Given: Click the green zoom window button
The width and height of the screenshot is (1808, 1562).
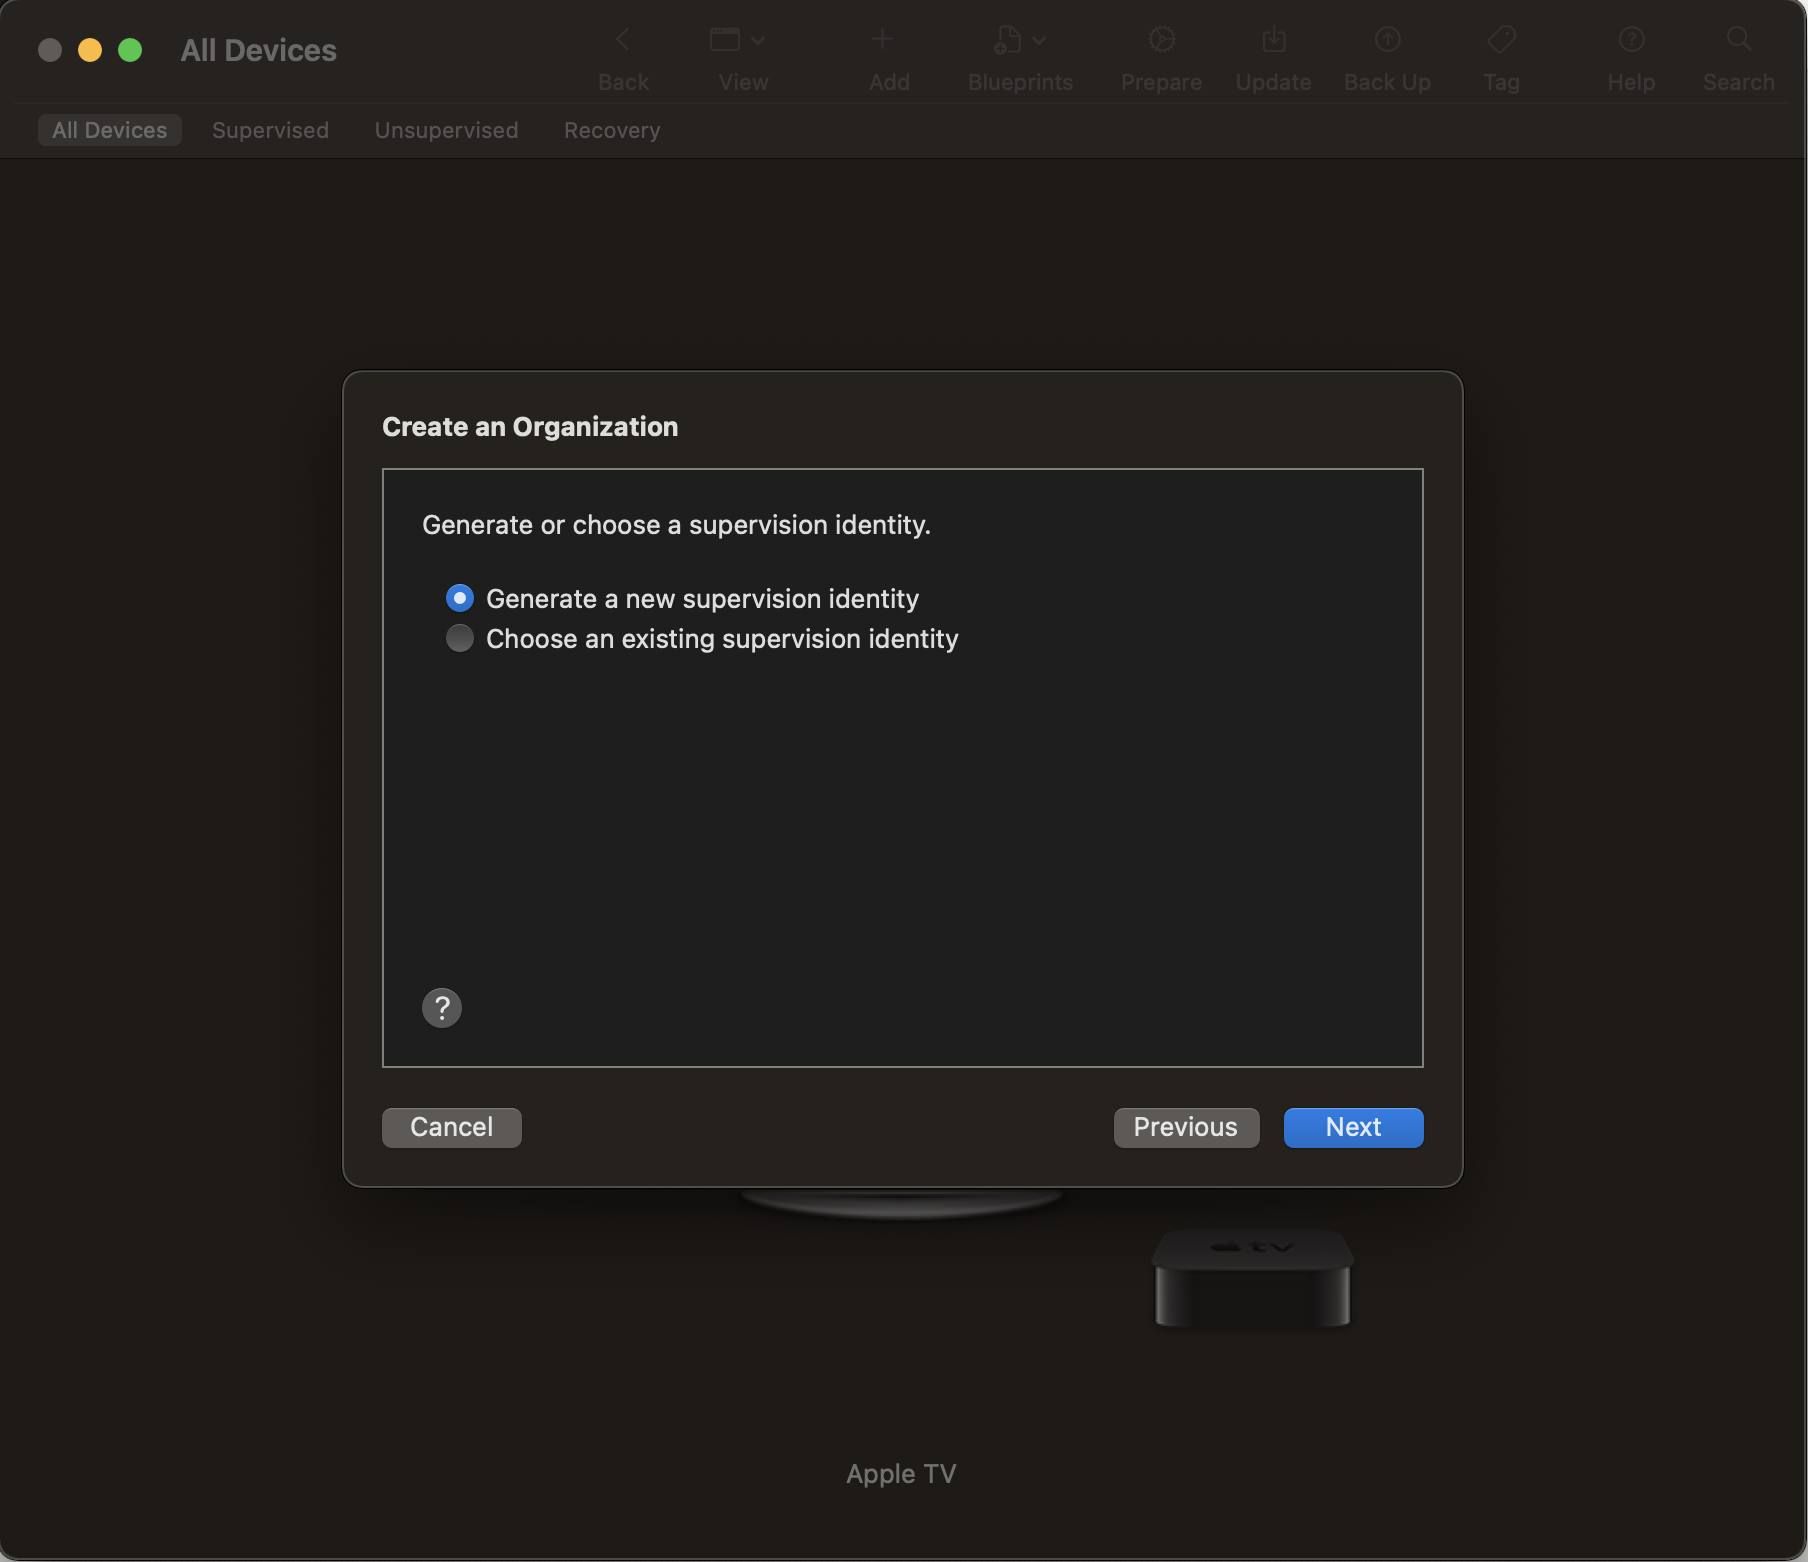Looking at the screenshot, I should (130, 50).
